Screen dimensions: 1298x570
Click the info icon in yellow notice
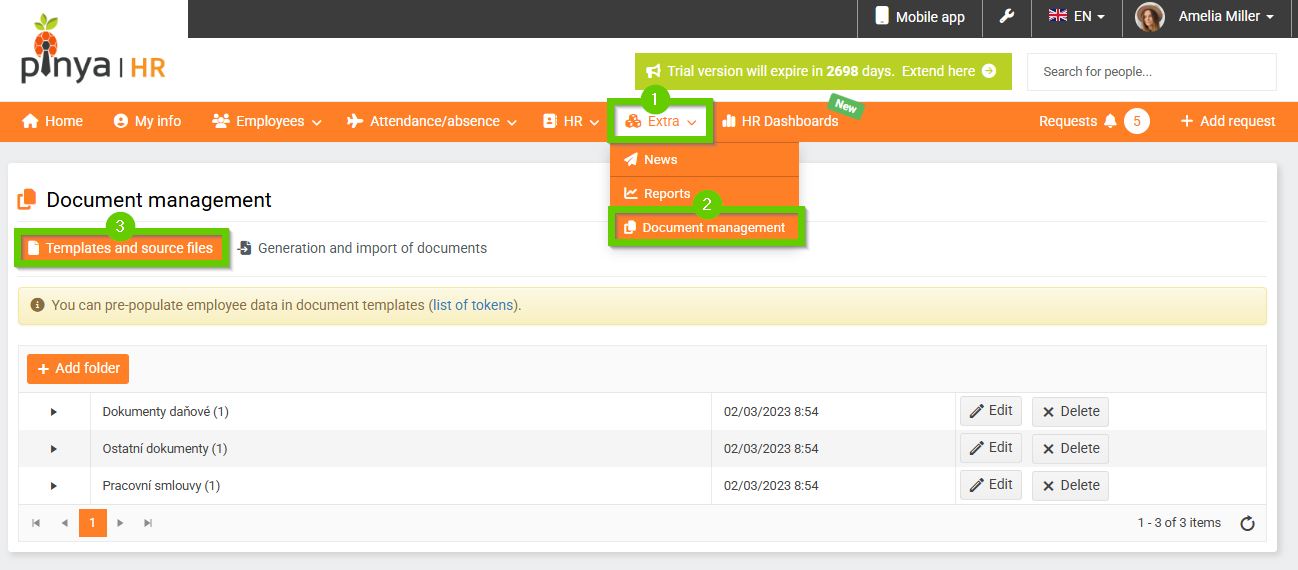point(37,305)
